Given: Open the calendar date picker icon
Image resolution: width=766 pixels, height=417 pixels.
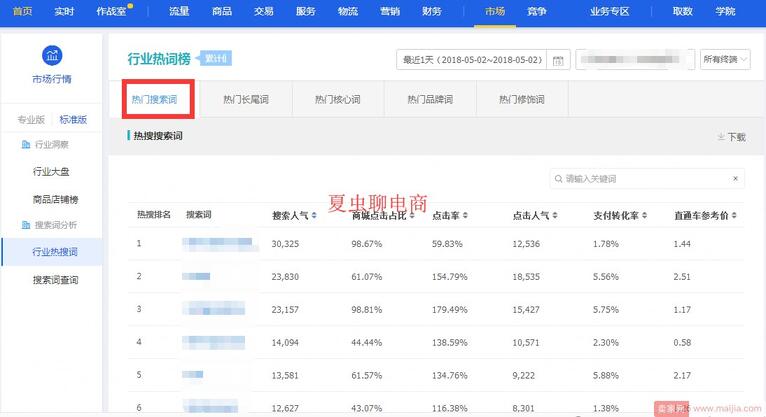Looking at the screenshot, I should click(x=559, y=60).
